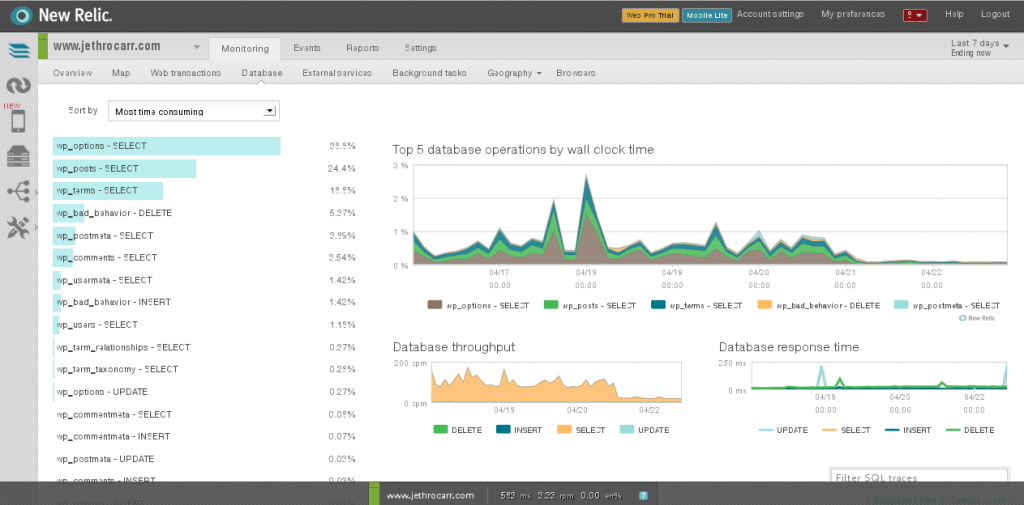Image resolution: width=1024 pixels, height=505 pixels.
Task: Toggle the DELETE series in throughput legend
Action: point(458,430)
